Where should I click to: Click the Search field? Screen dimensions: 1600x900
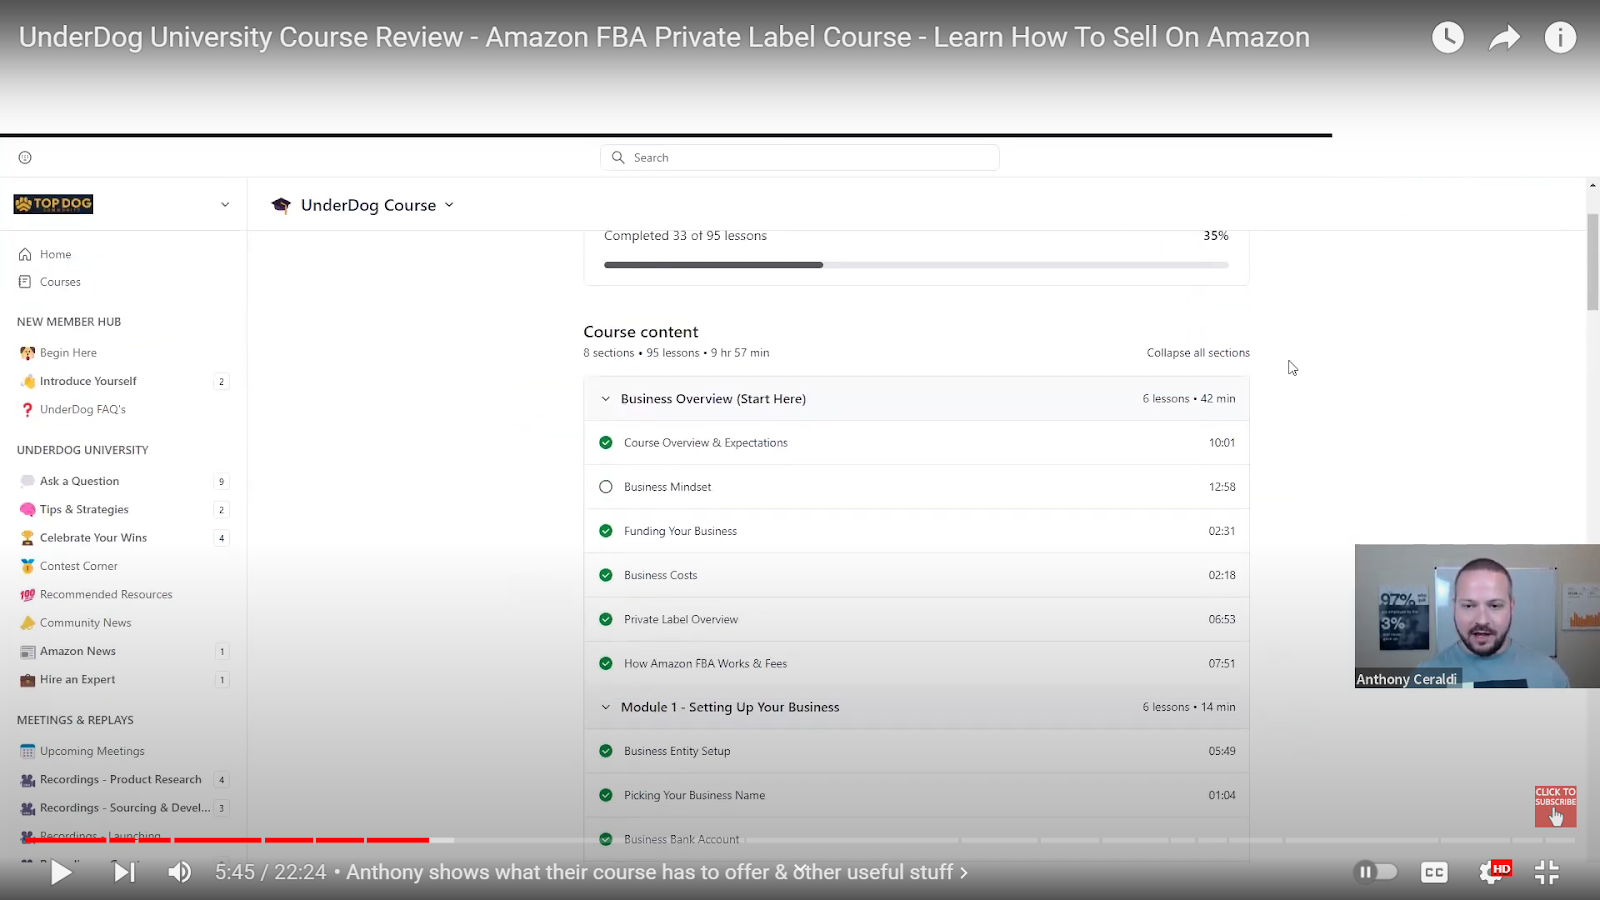coord(800,158)
